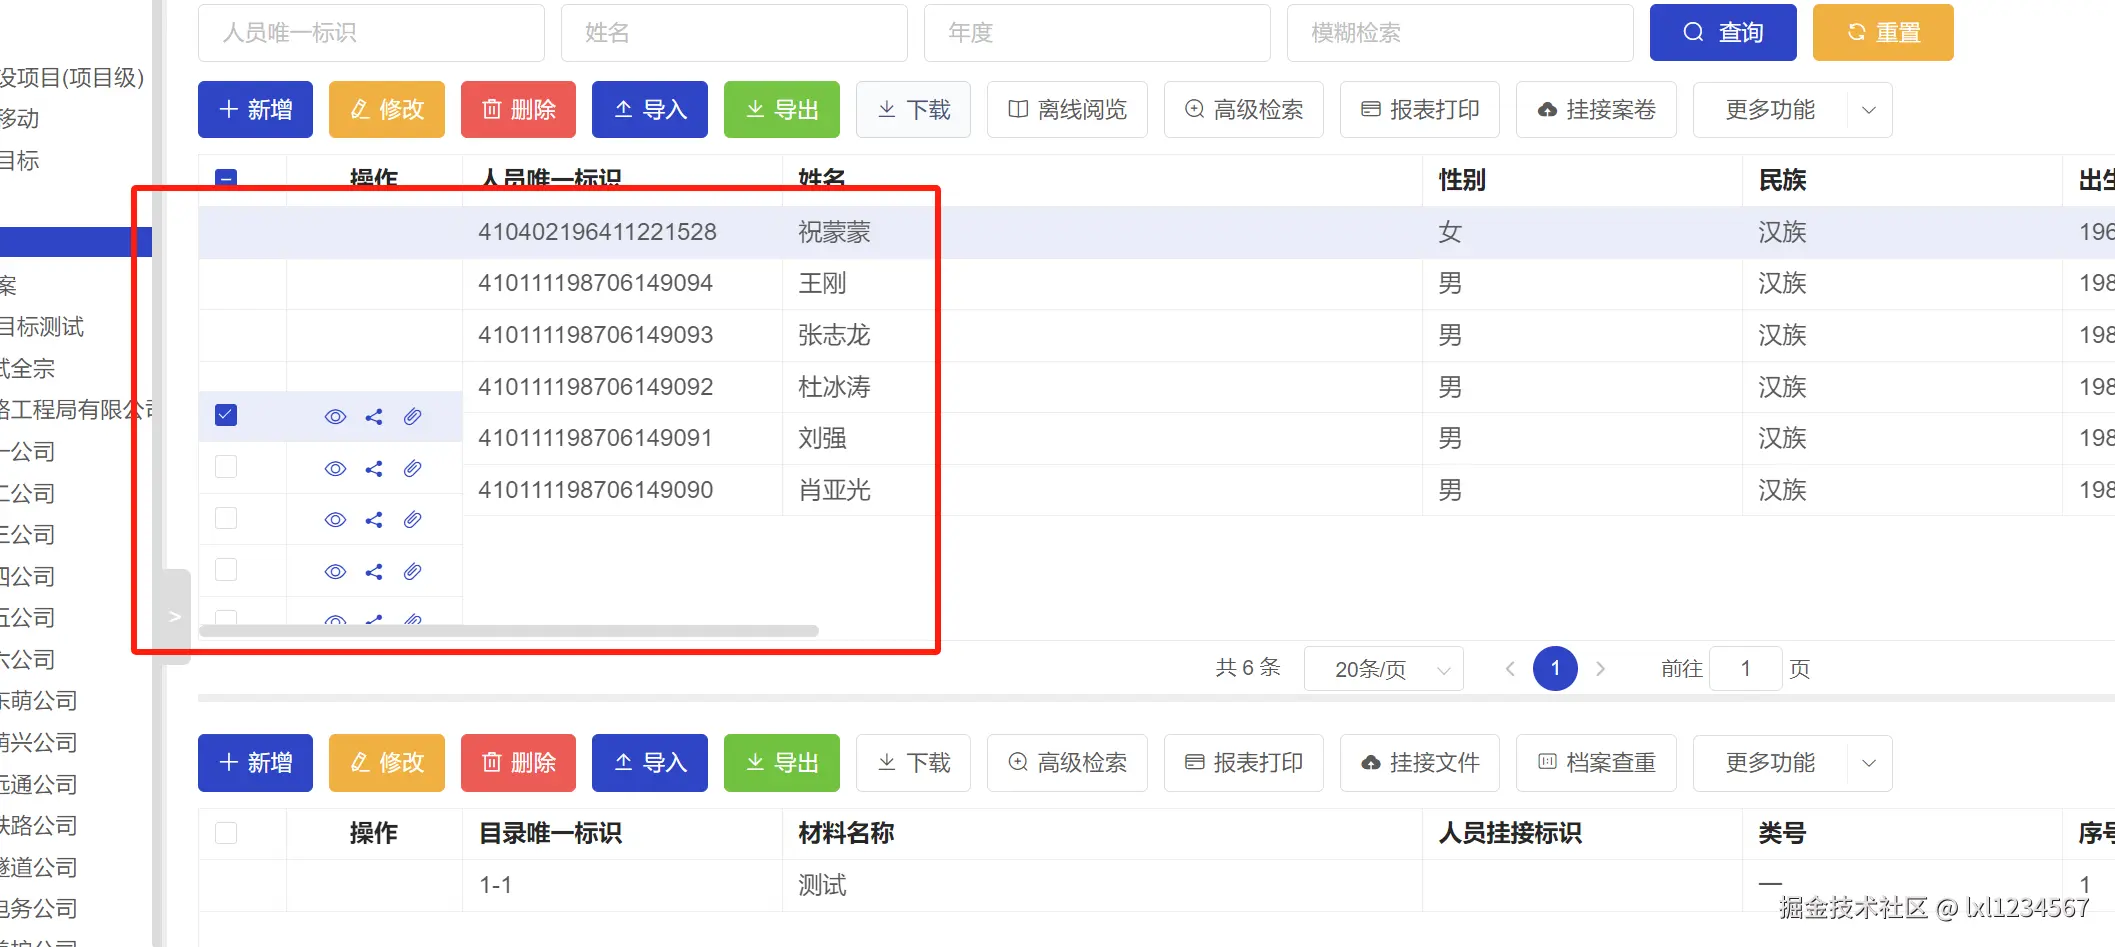Go to the previous page arrow
The height and width of the screenshot is (947, 2115).
[x=1510, y=668]
